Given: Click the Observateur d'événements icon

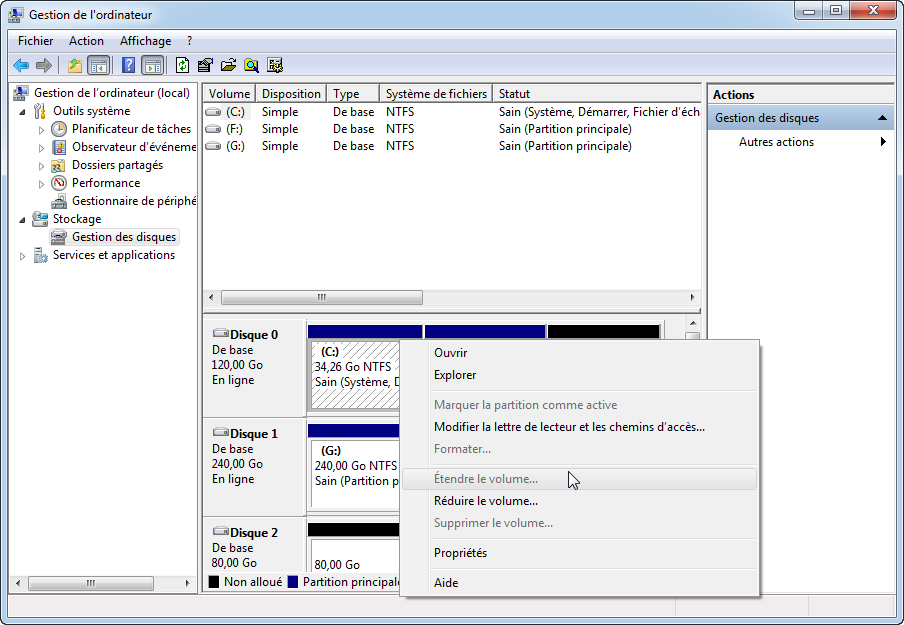Looking at the screenshot, I should pyautogui.click(x=59, y=147).
